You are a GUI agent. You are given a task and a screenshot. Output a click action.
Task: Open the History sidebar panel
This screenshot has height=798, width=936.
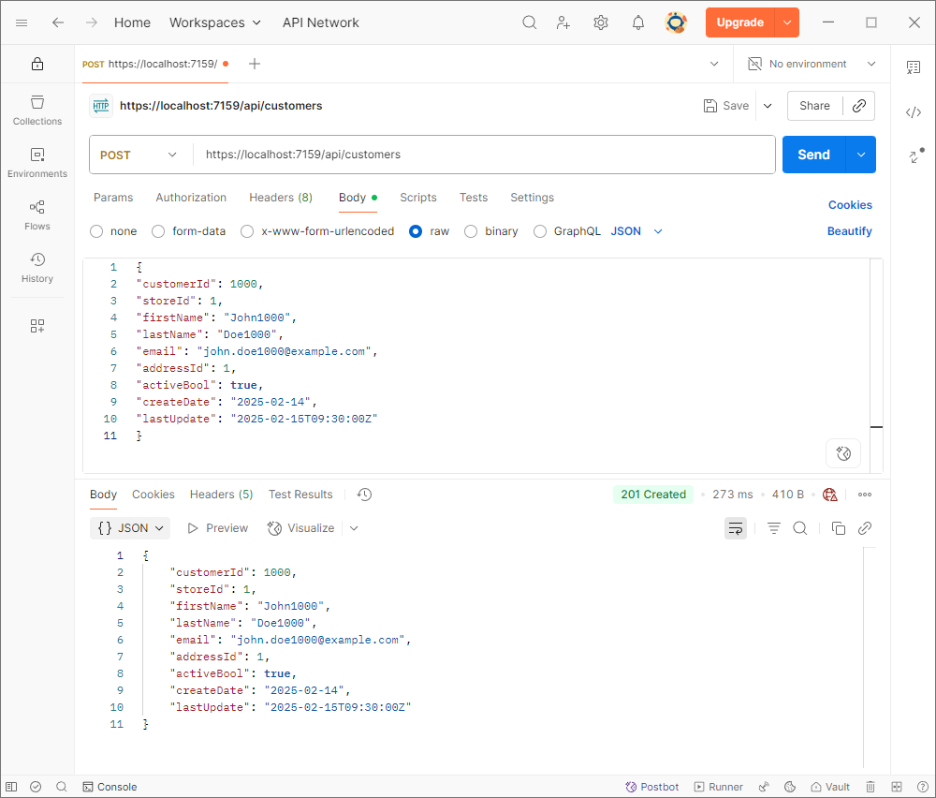pyautogui.click(x=37, y=267)
